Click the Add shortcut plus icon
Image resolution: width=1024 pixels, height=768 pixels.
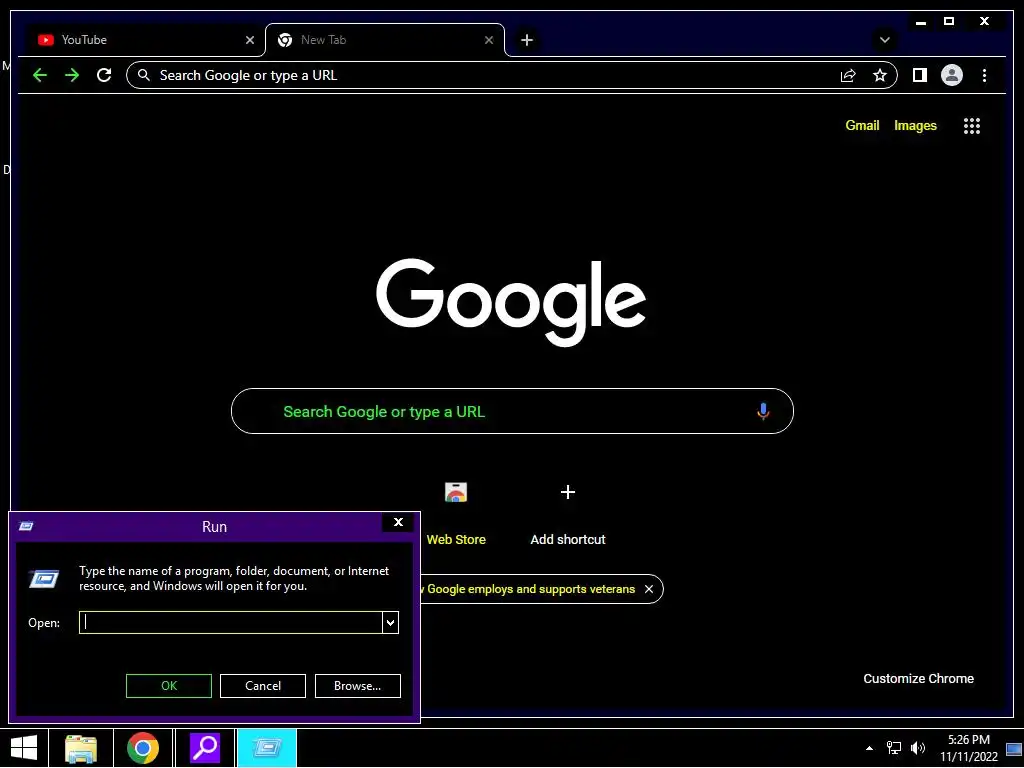(x=568, y=492)
